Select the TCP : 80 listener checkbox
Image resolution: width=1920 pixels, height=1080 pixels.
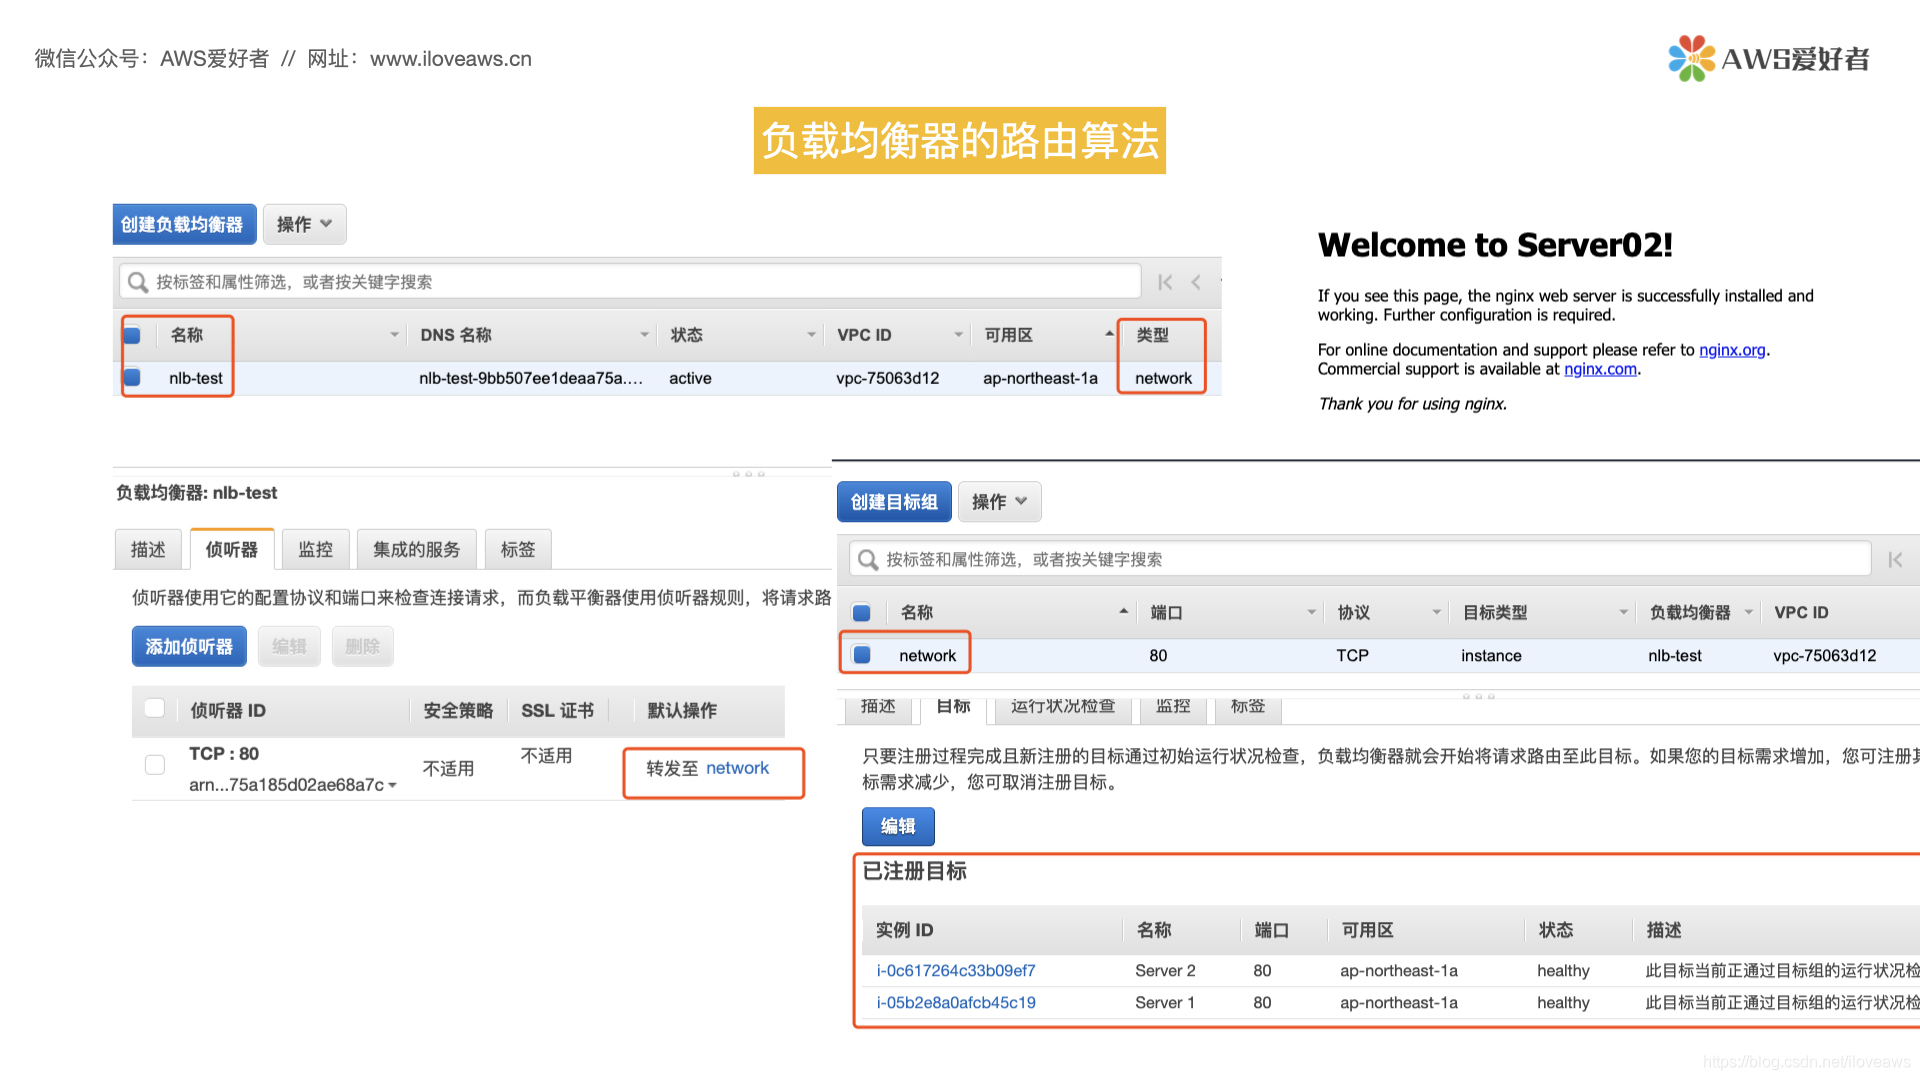coord(155,765)
